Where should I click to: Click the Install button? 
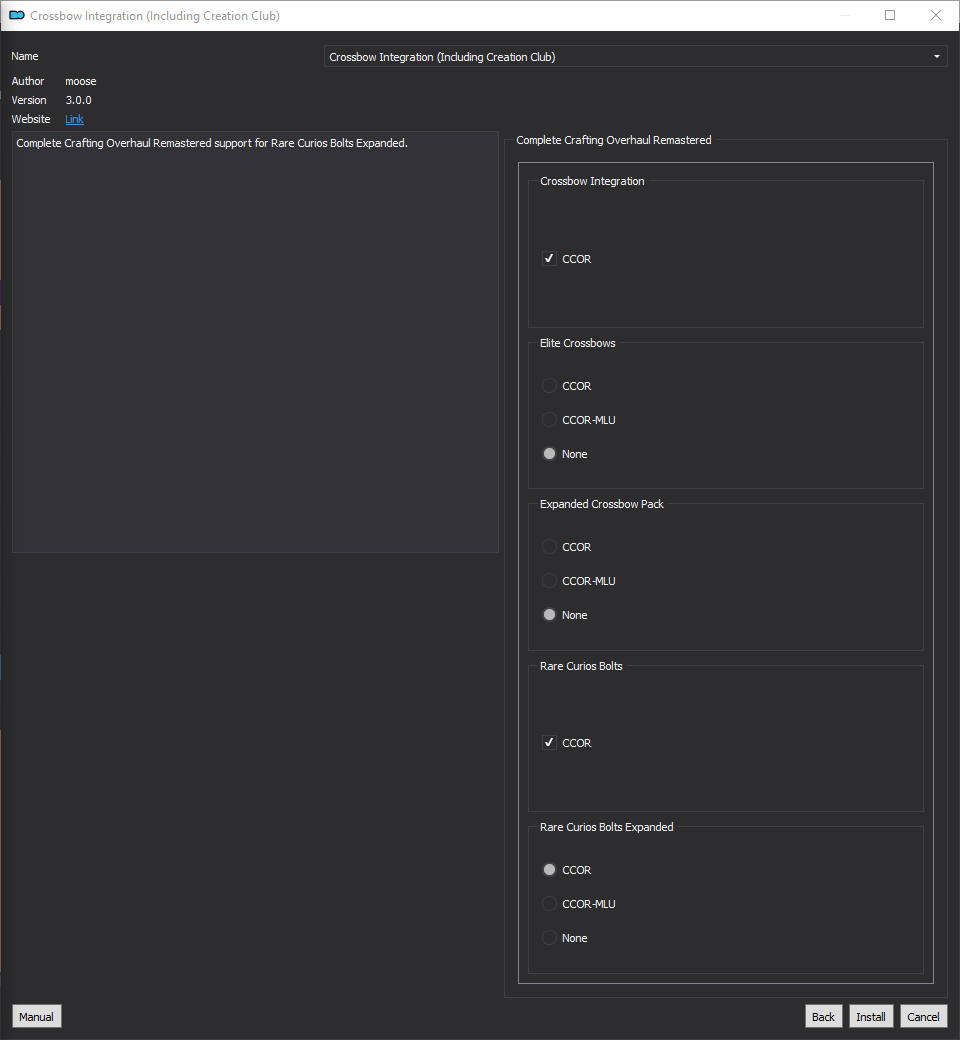pos(870,1017)
